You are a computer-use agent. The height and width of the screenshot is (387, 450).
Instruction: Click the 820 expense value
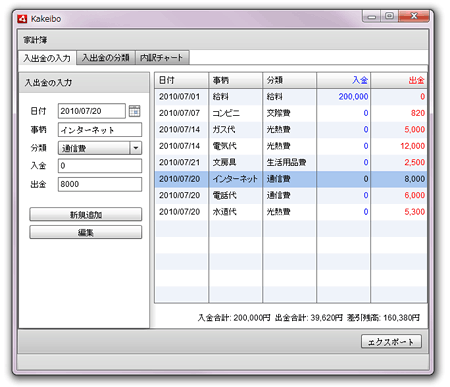pos(418,113)
